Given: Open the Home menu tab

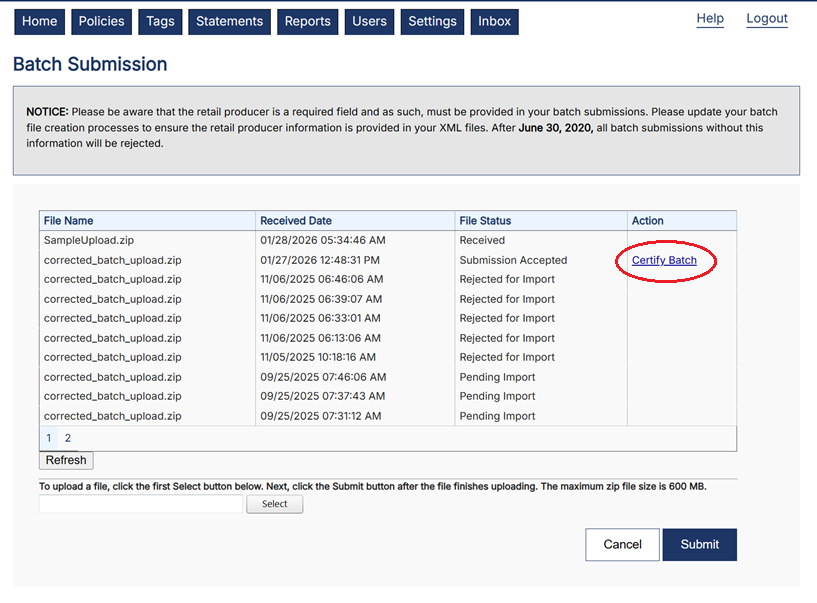Looking at the screenshot, I should [40, 21].
